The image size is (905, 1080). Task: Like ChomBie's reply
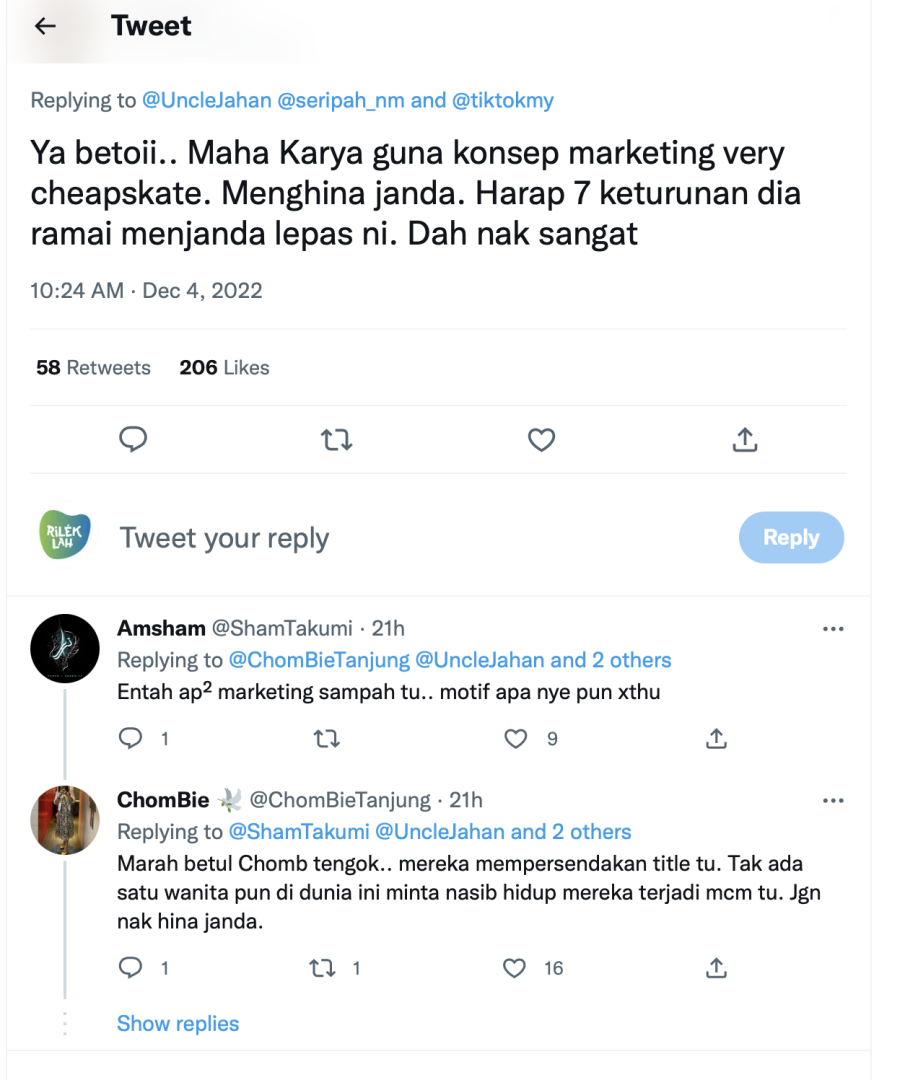[x=515, y=967]
